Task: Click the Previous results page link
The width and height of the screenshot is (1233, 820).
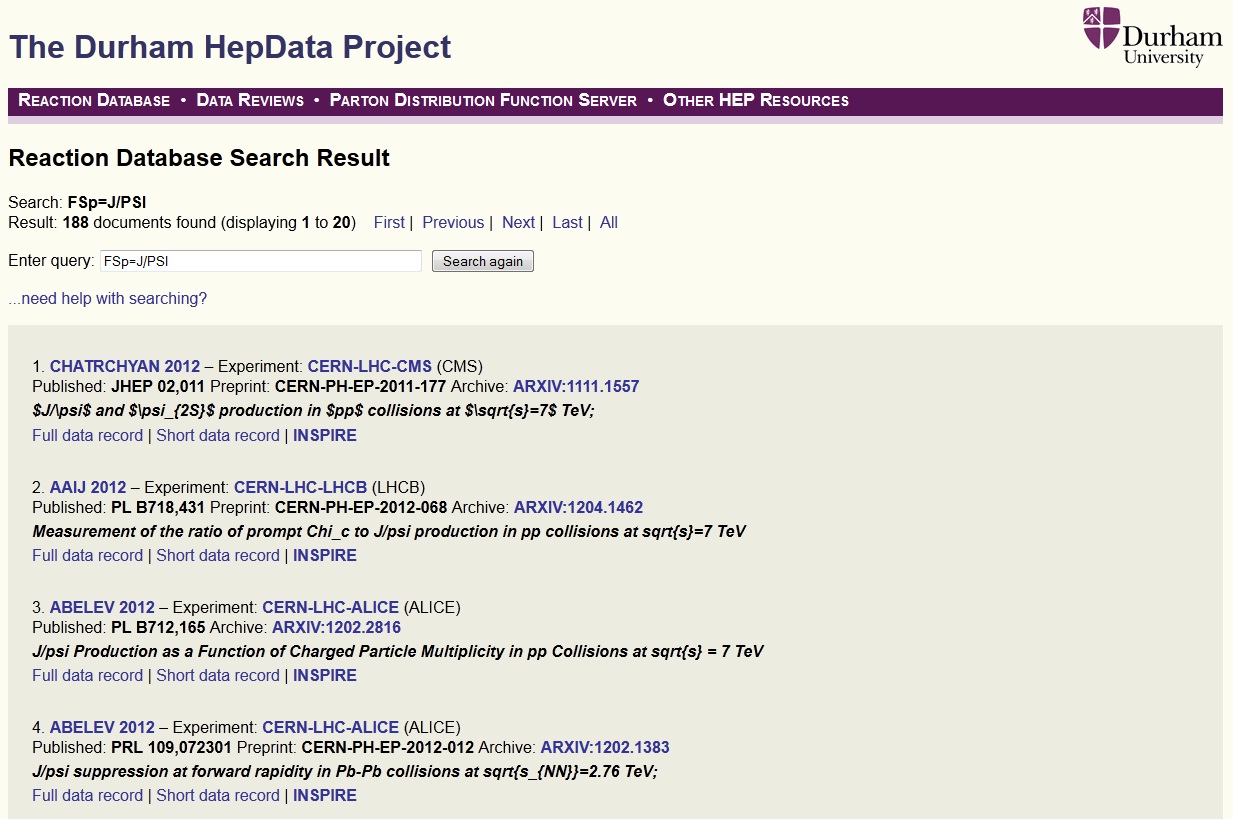Action: click(x=452, y=223)
